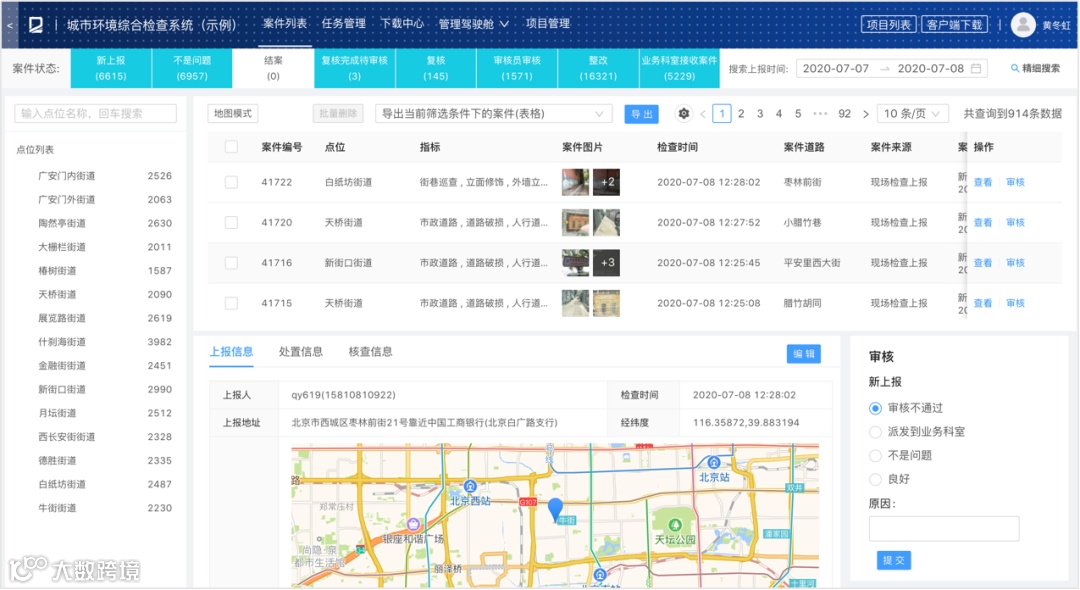The width and height of the screenshot is (1080, 590).
Task: Open the 10 条/页 page size dropdown
Action: (x=913, y=114)
